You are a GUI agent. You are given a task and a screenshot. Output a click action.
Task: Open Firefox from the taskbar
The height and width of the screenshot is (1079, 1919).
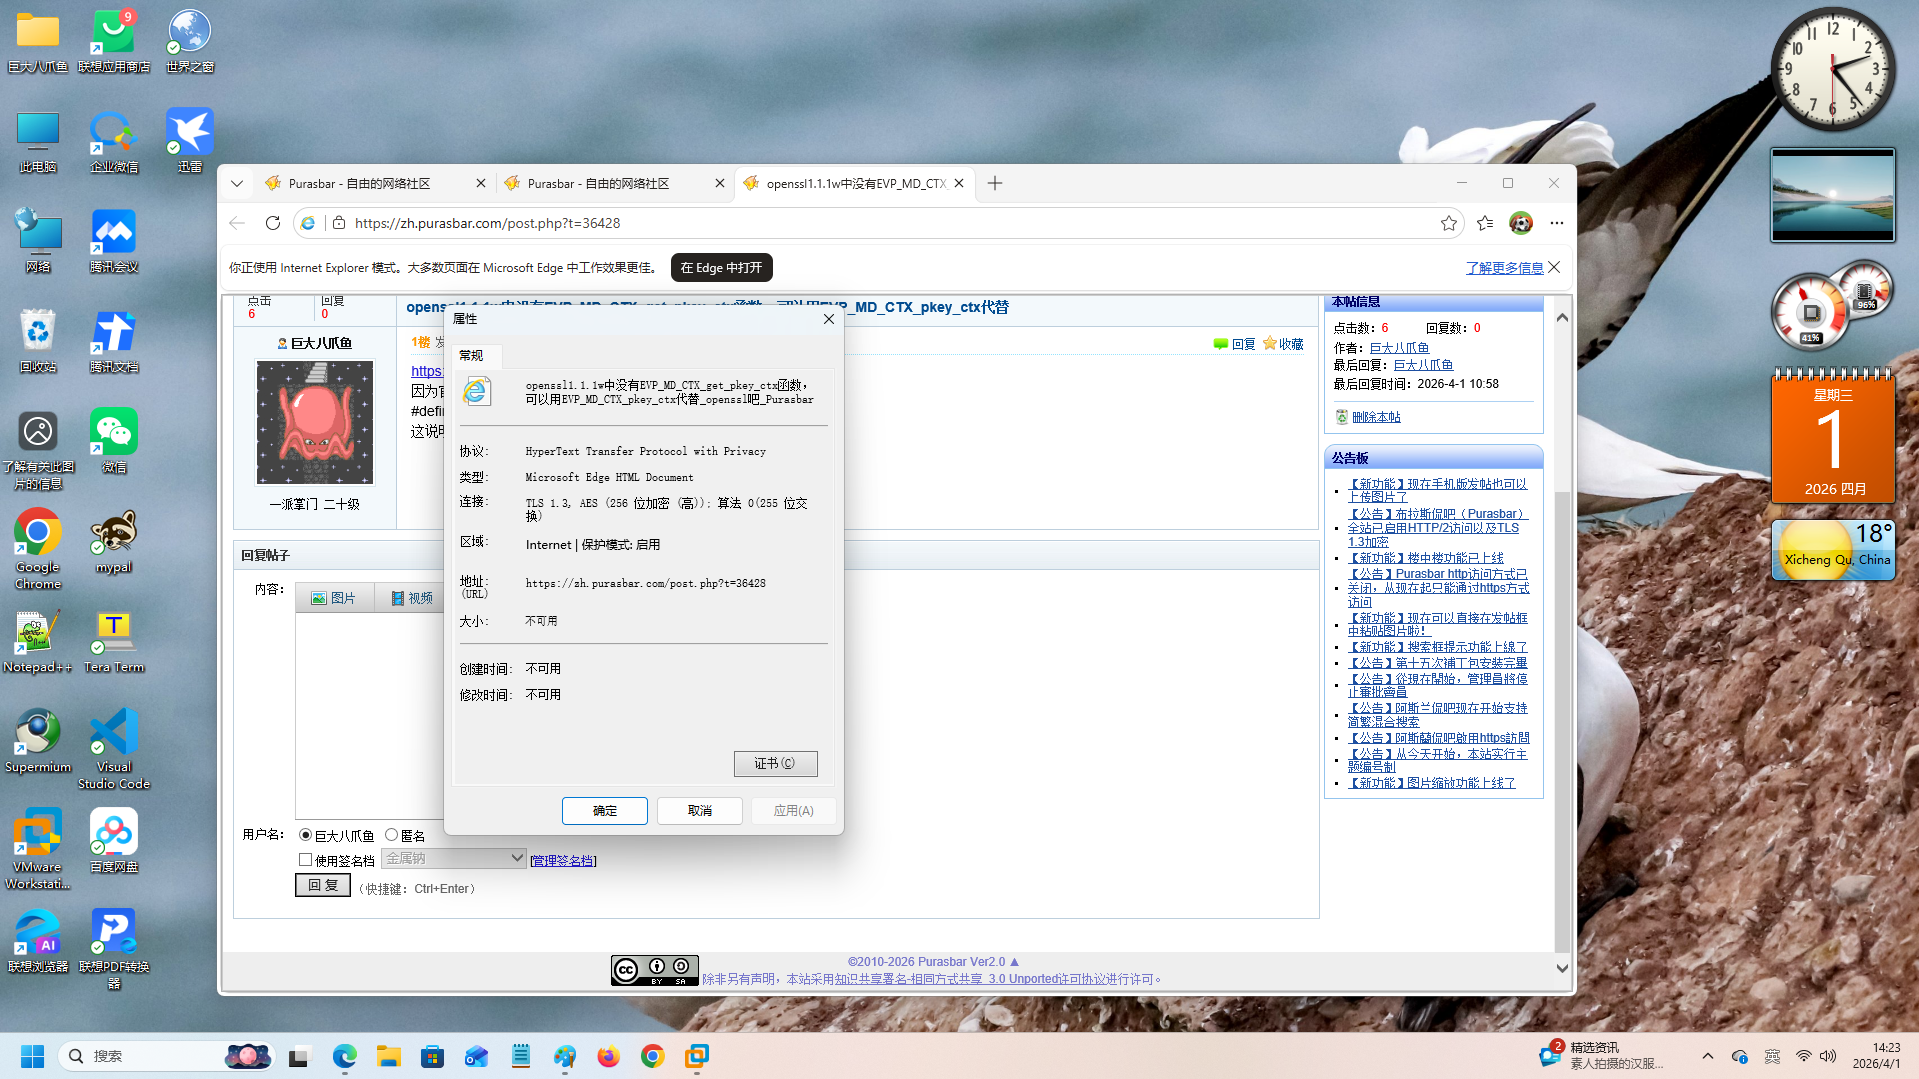pyautogui.click(x=608, y=1056)
